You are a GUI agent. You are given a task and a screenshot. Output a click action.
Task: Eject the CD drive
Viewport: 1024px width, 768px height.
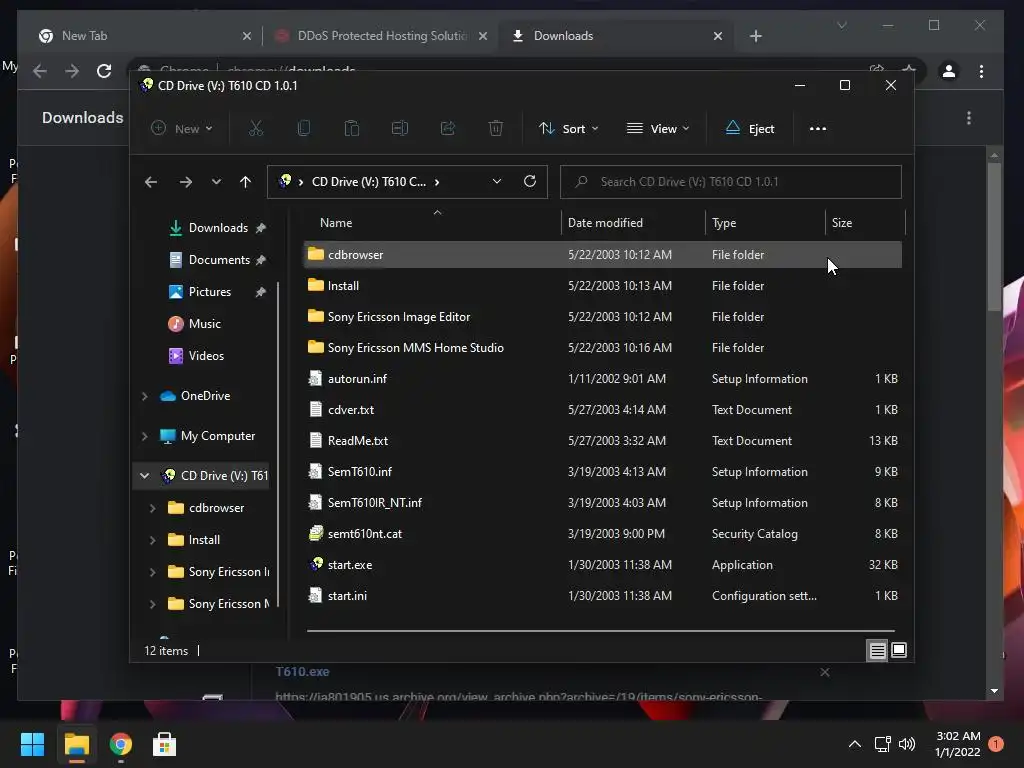tap(750, 129)
